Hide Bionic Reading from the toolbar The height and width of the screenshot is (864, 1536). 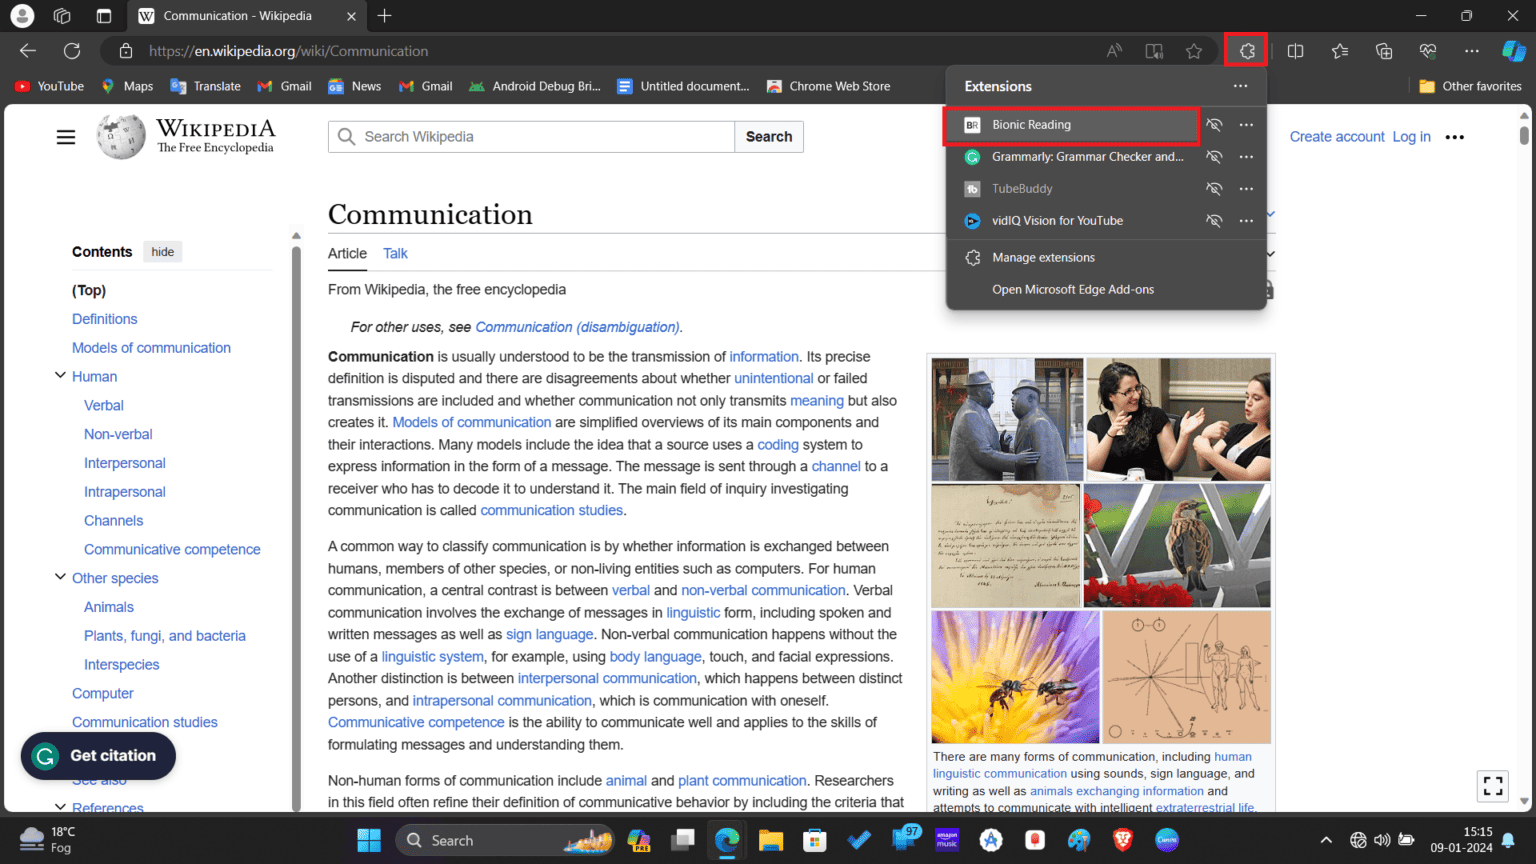click(x=1213, y=125)
